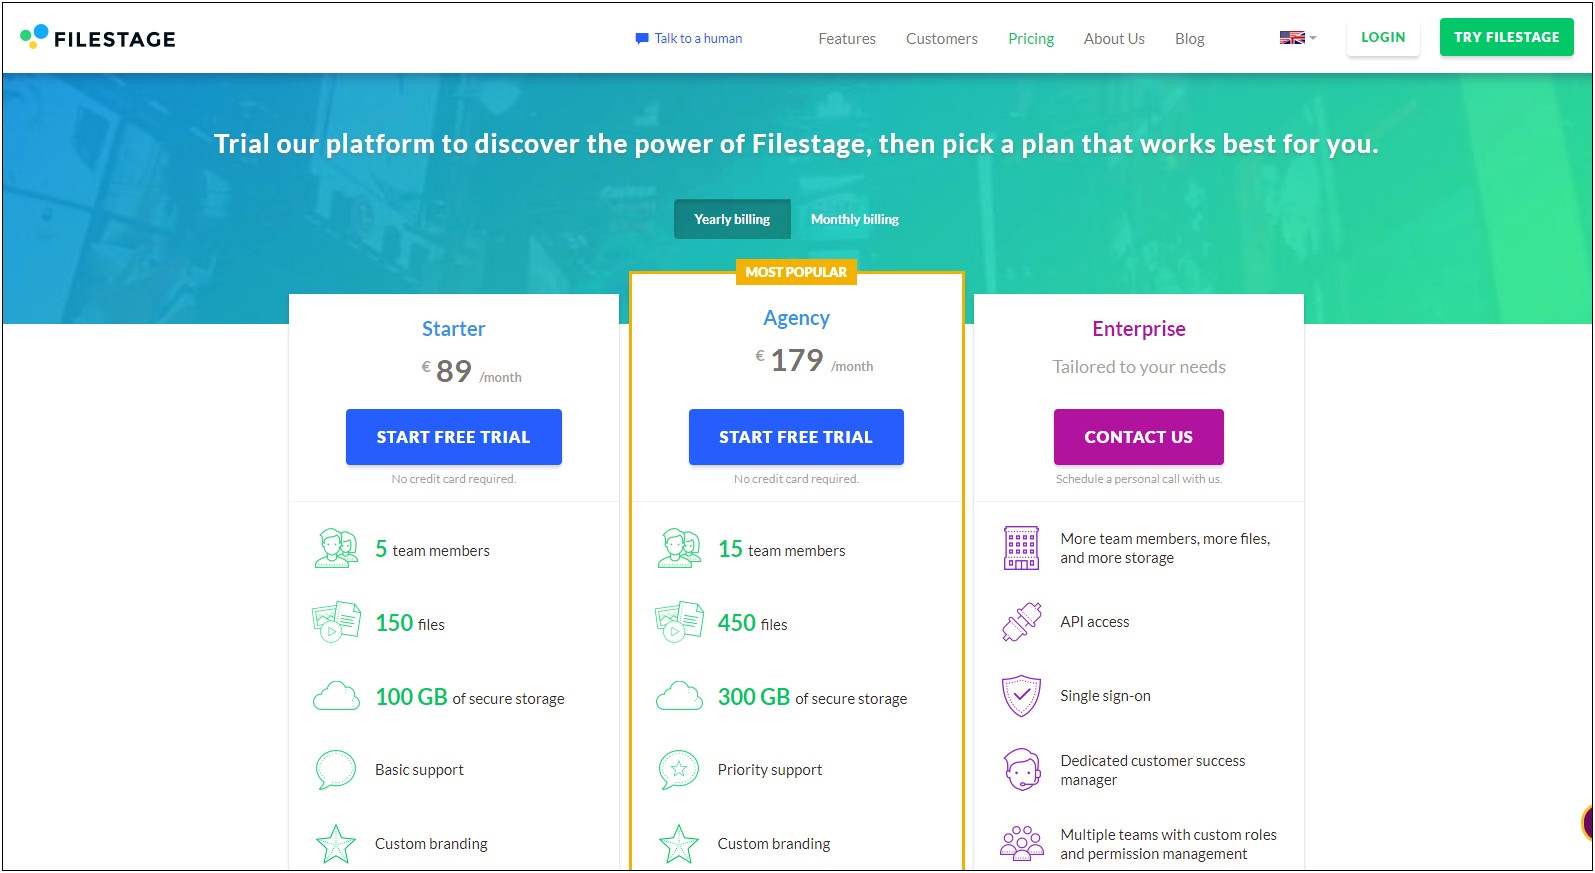Click TRY FILESTAGE button
Screen dimensions: 1595x873
(1507, 37)
